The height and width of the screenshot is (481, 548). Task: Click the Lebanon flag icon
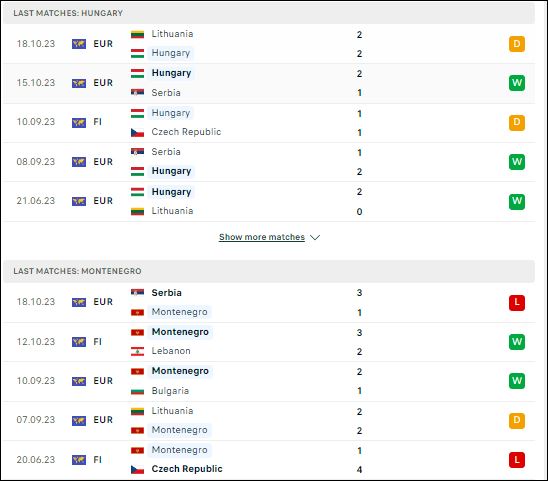coord(137,351)
